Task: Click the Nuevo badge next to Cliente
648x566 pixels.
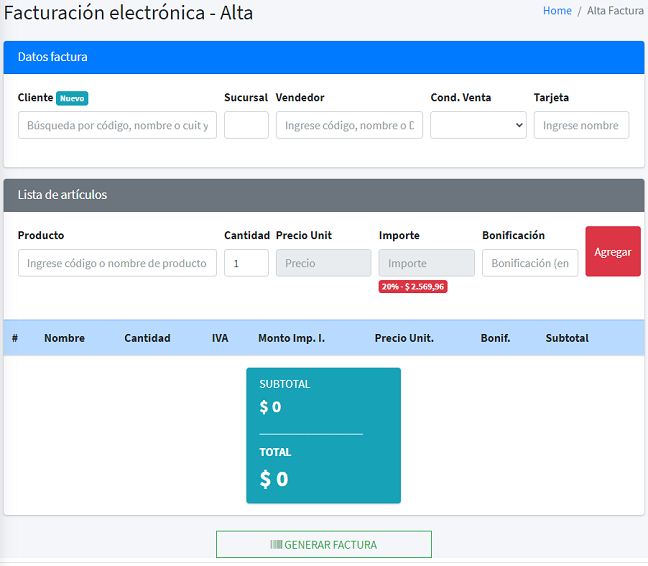Action: click(x=72, y=98)
